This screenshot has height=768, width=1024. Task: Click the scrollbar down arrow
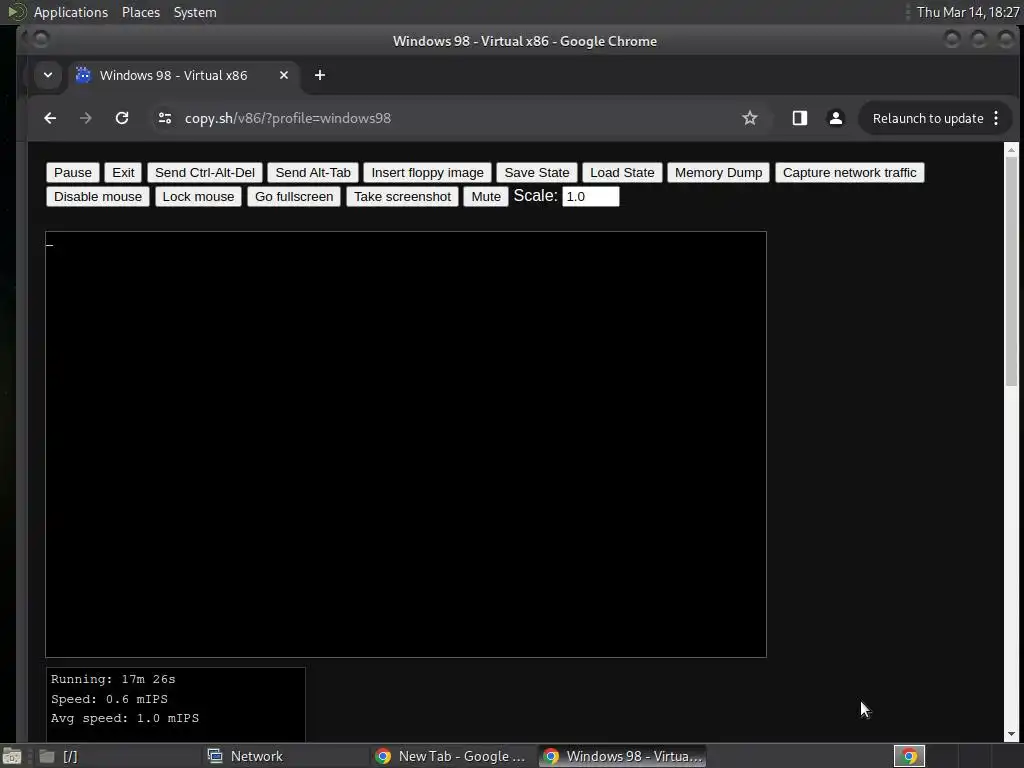point(1011,734)
